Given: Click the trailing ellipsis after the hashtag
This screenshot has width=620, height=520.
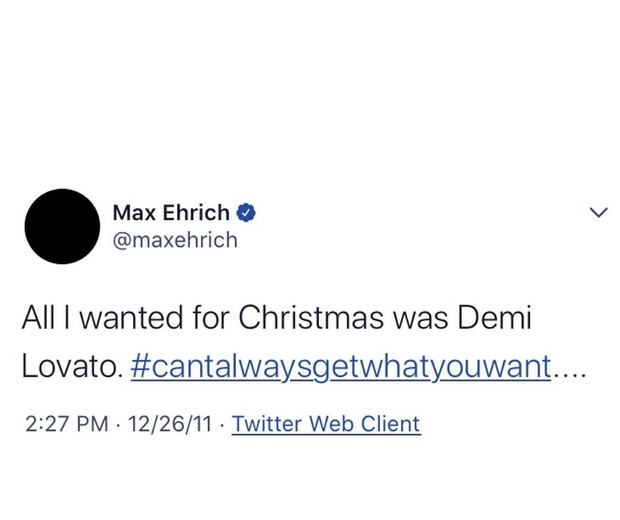Looking at the screenshot, I should pyautogui.click(x=568, y=370).
